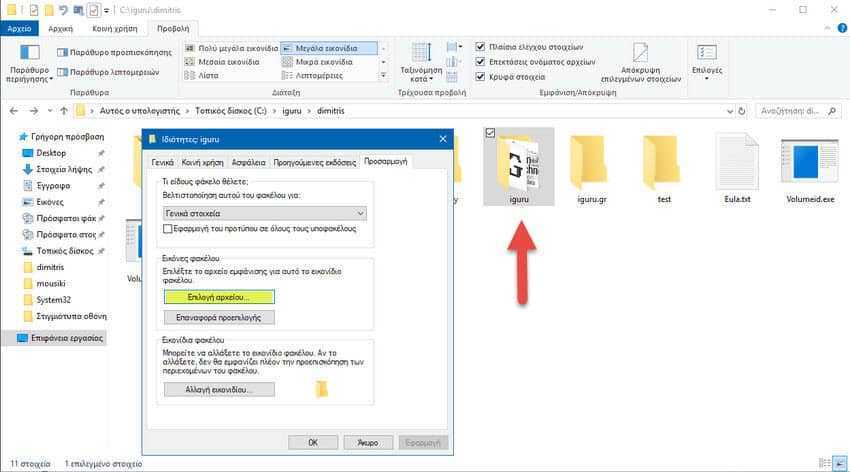
Task: Enable Εφαρμογή του προτύπου σε όλους τους υποφακέλους
Action: [168, 229]
